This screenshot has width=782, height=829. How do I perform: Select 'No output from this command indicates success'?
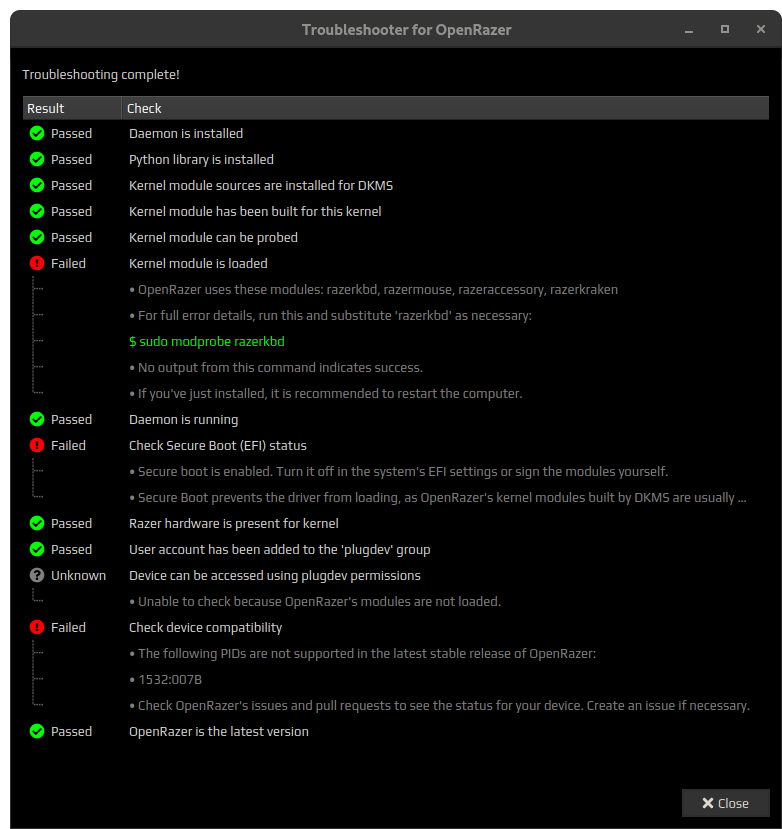(x=276, y=367)
